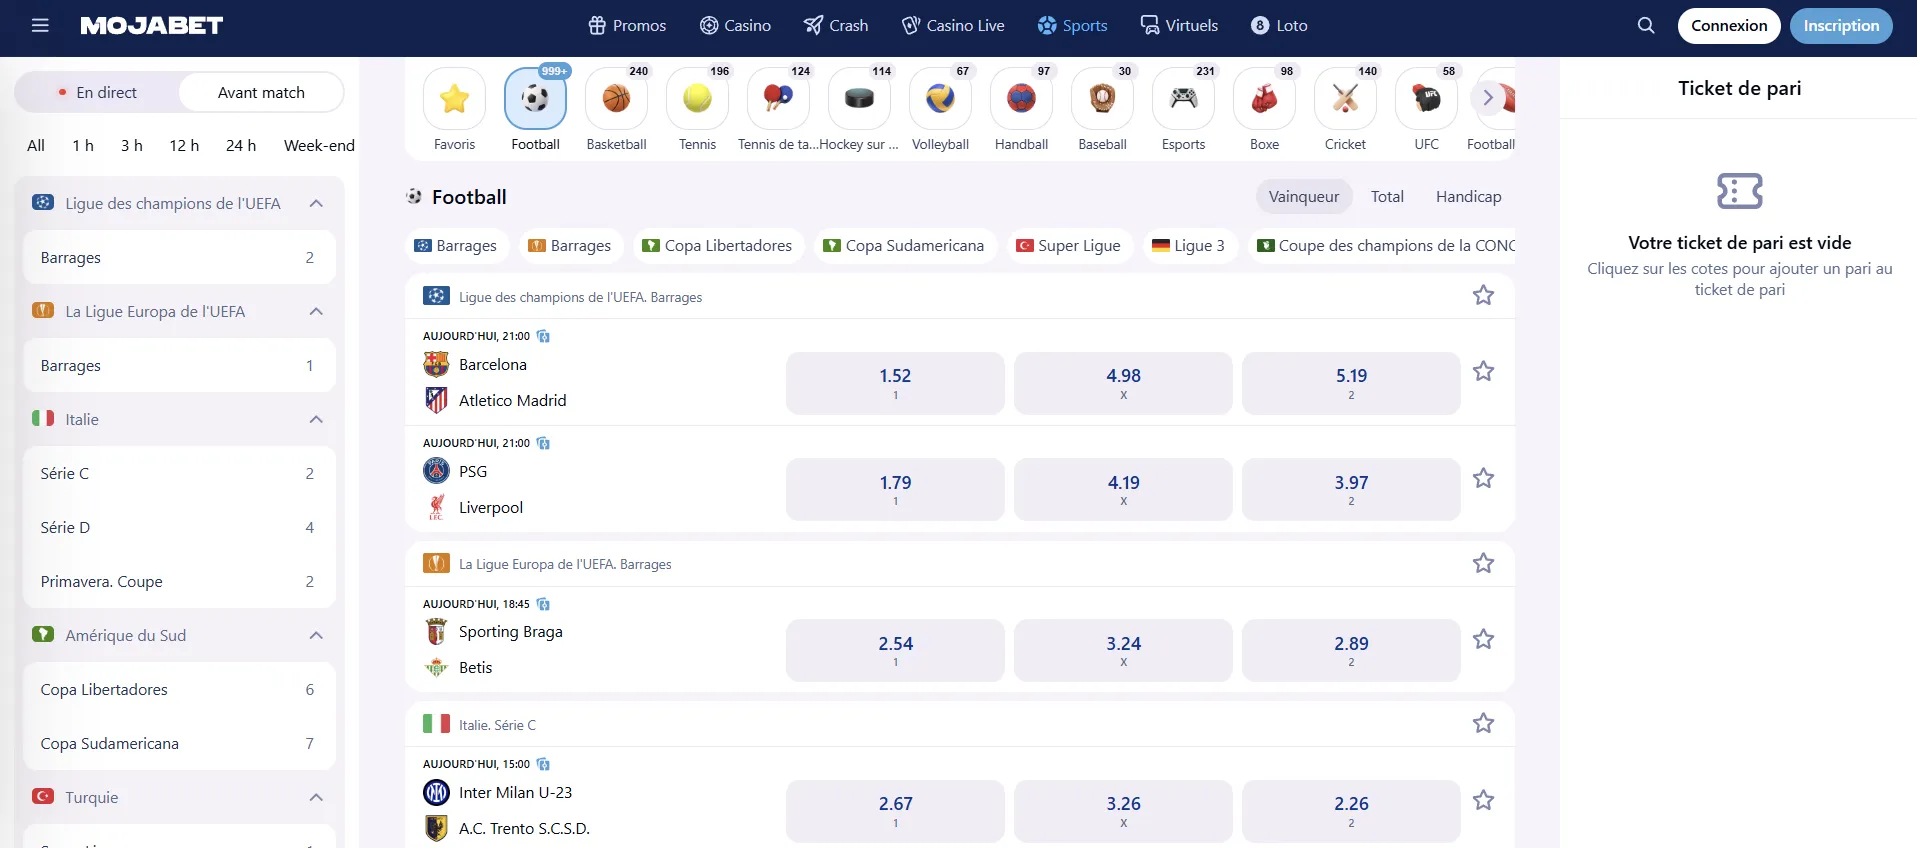Select the Tennis sport icon
The image size is (1917, 848).
(696, 98)
